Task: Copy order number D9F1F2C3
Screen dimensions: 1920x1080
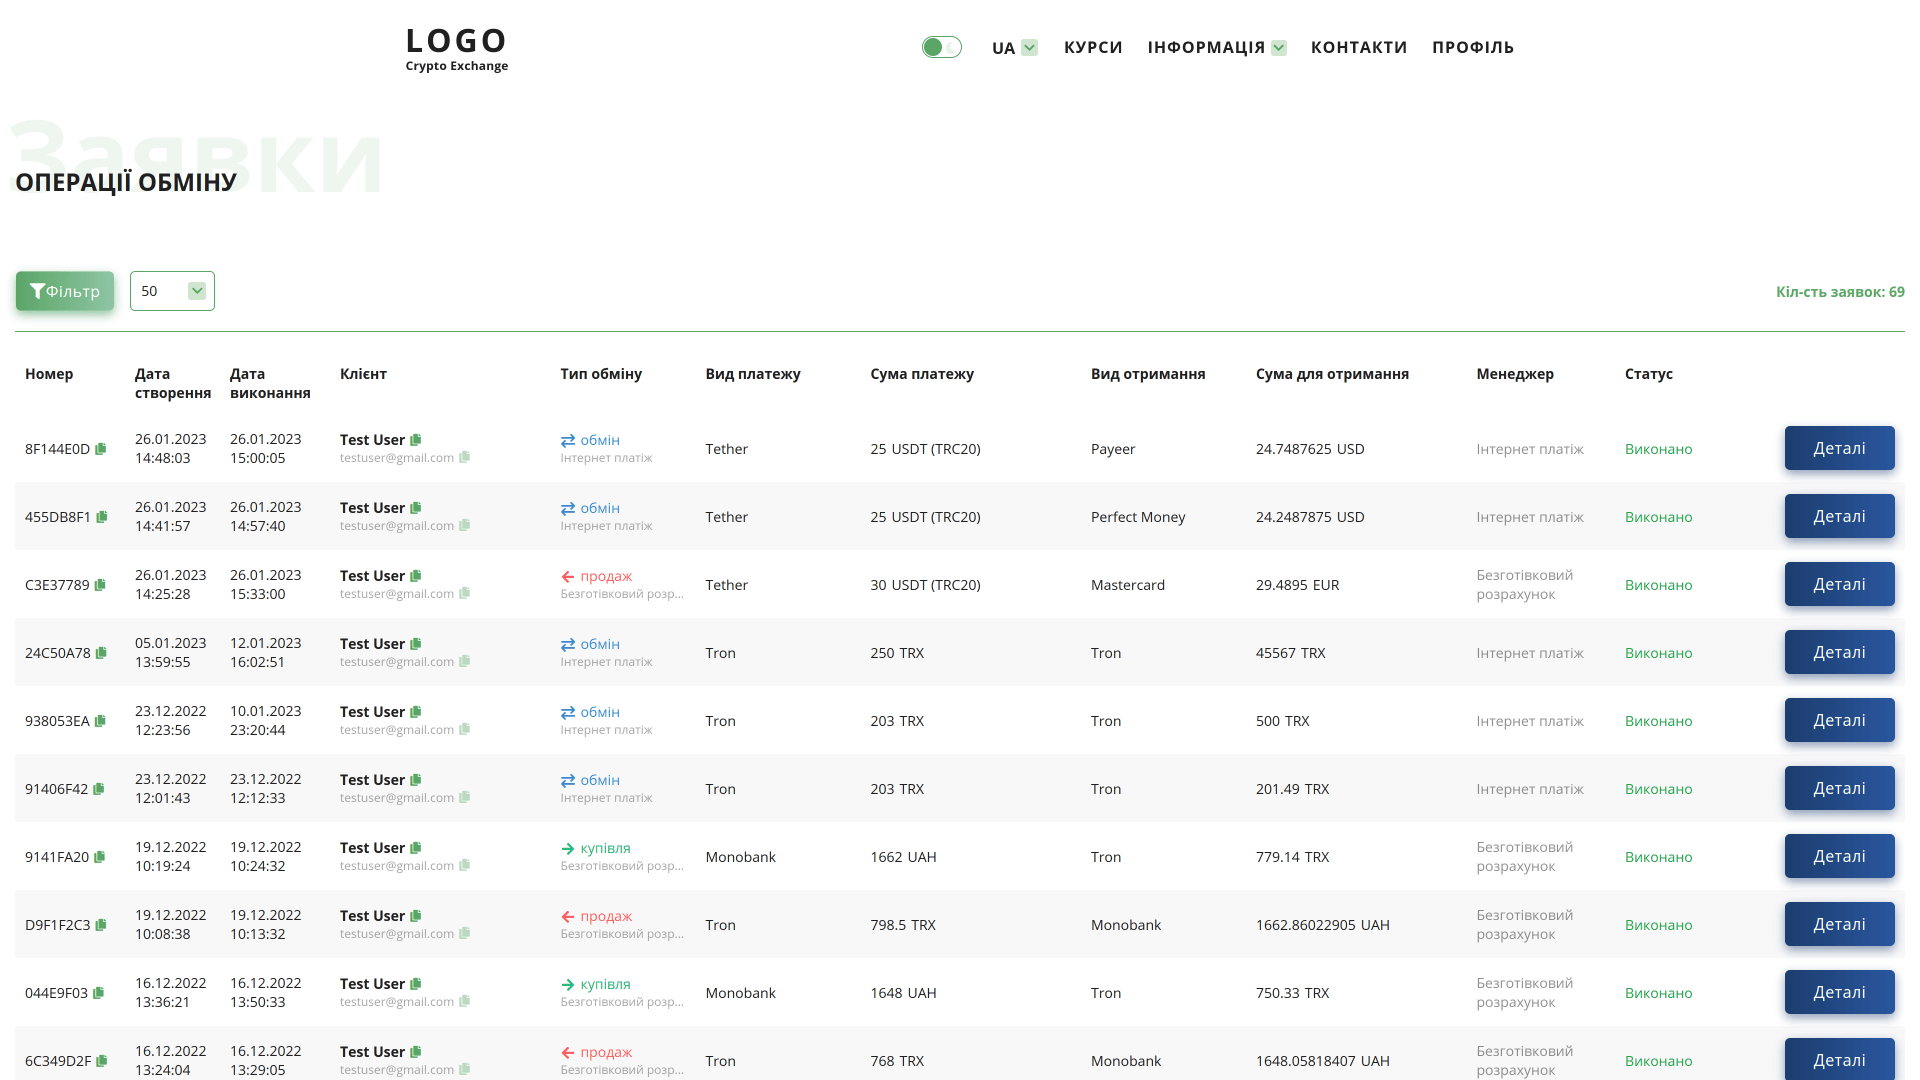Action: 101,925
